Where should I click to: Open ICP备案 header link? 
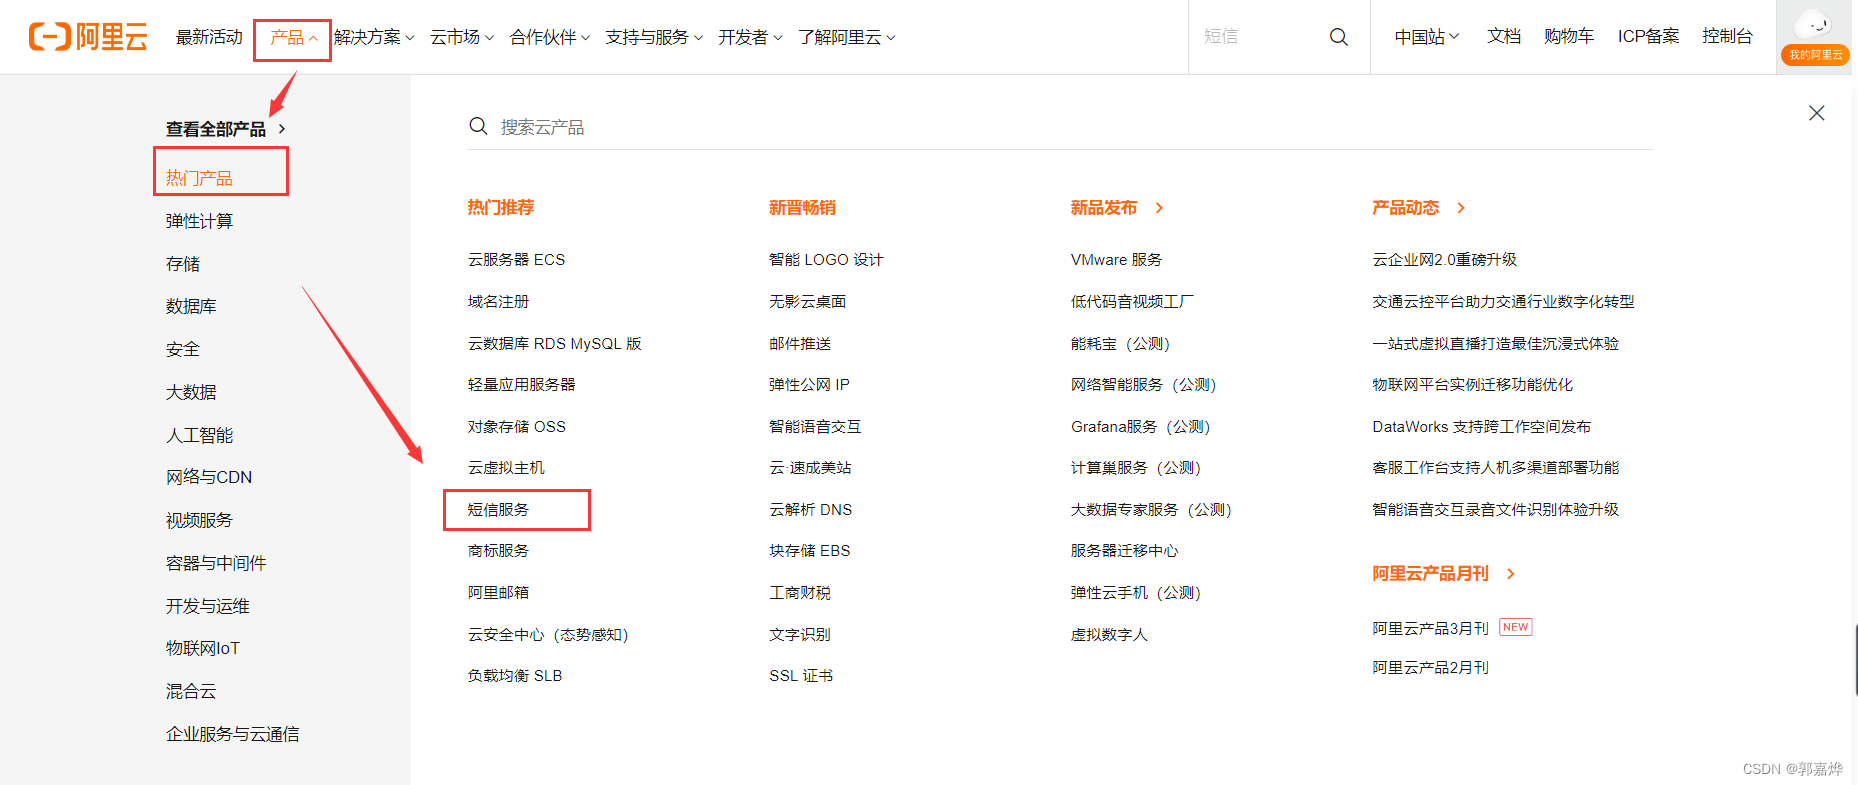coord(1649,36)
